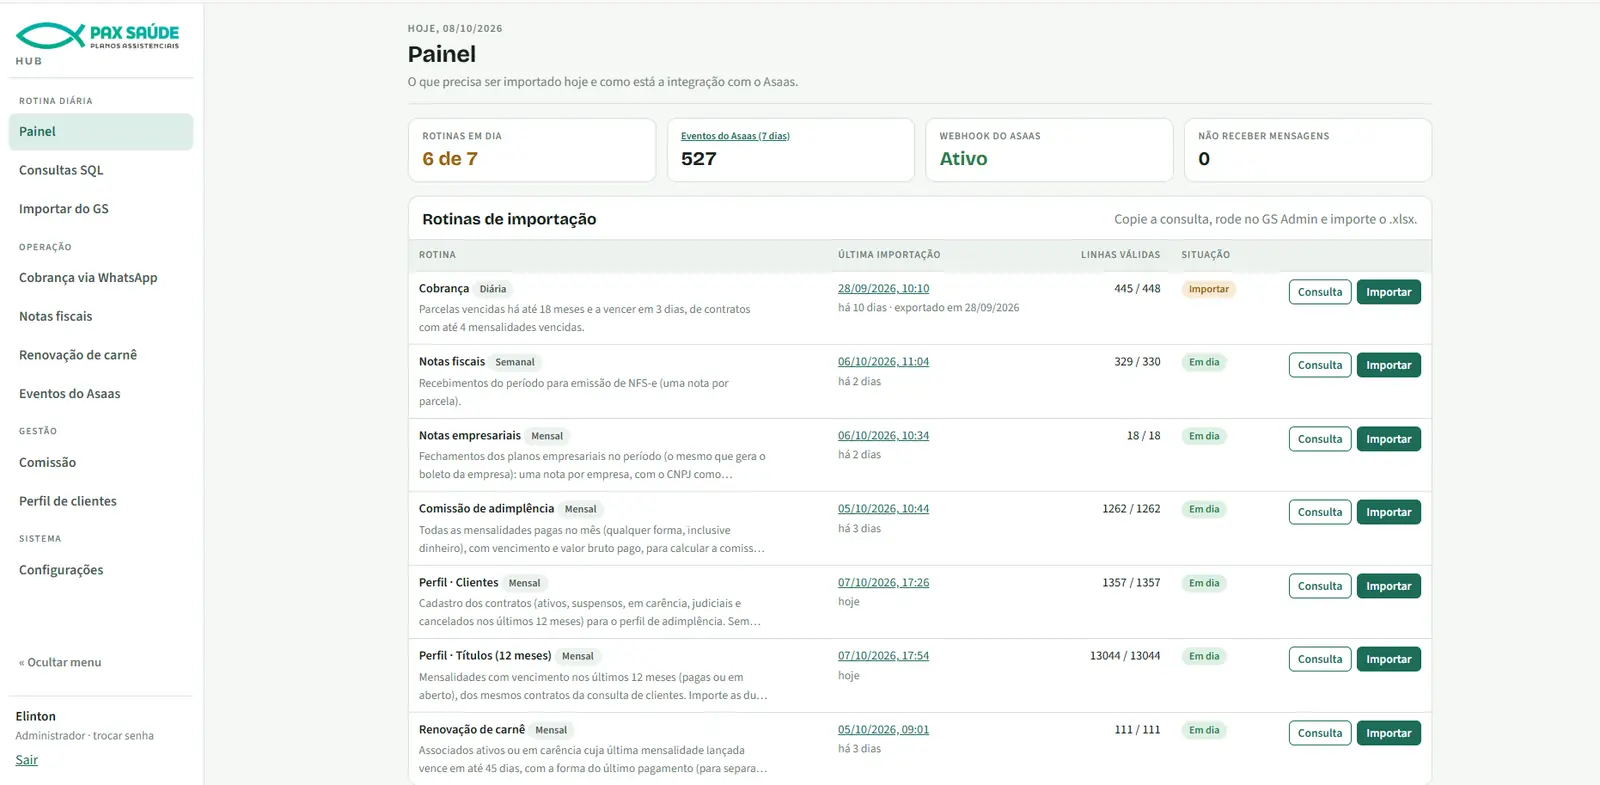The height and width of the screenshot is (785, 1600).
Task: Open last import link 06/10/2026, 10:34
Action: pyautogui.click(x=883, y=436)
